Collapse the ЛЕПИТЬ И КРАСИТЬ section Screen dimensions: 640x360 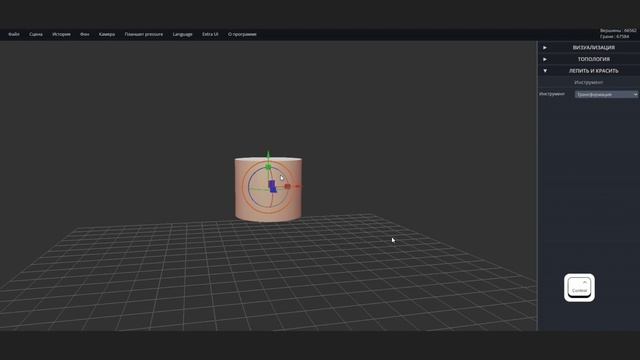pyautogui.click(x=589, y=71)
